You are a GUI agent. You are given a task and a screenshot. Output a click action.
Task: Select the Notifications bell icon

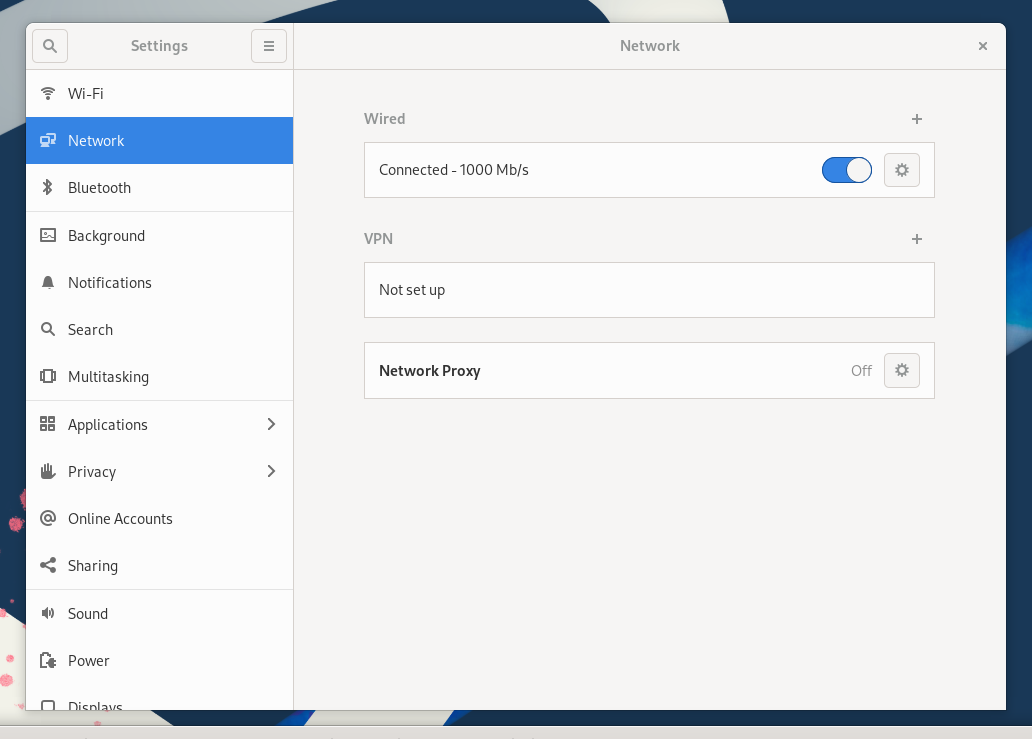pos(48,282)
